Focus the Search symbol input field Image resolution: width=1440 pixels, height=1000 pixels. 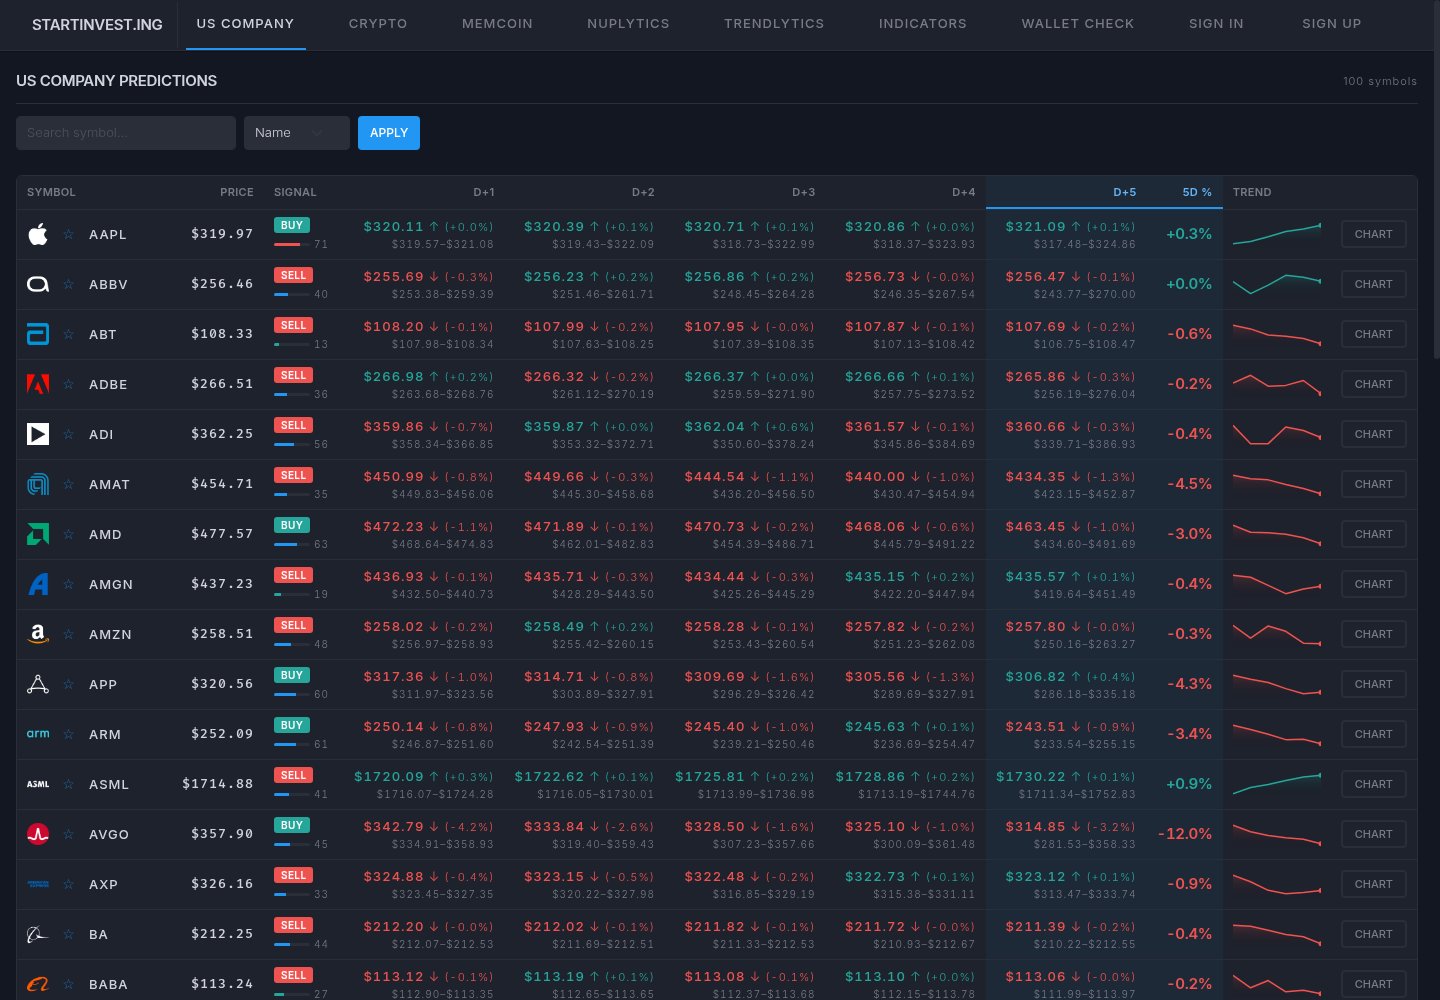point(126,133)
